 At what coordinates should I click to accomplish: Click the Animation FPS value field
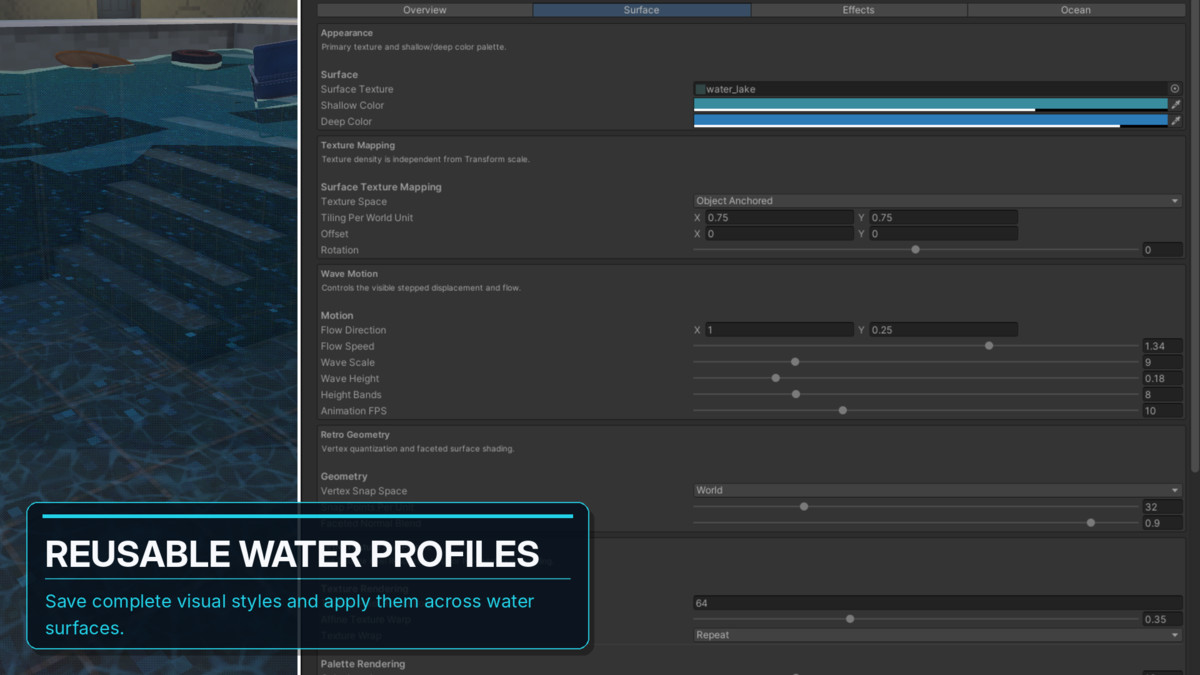1162,410
